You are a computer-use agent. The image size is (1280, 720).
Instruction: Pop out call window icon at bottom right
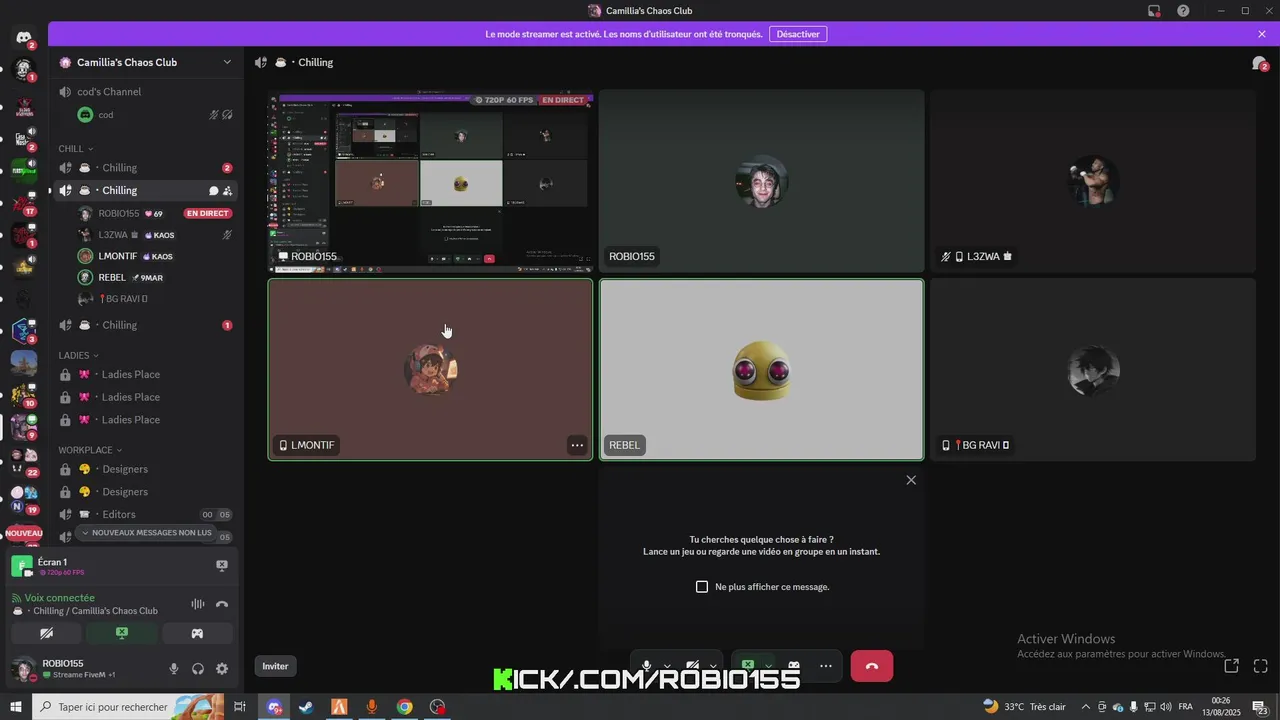click(x=1232, y=666)
